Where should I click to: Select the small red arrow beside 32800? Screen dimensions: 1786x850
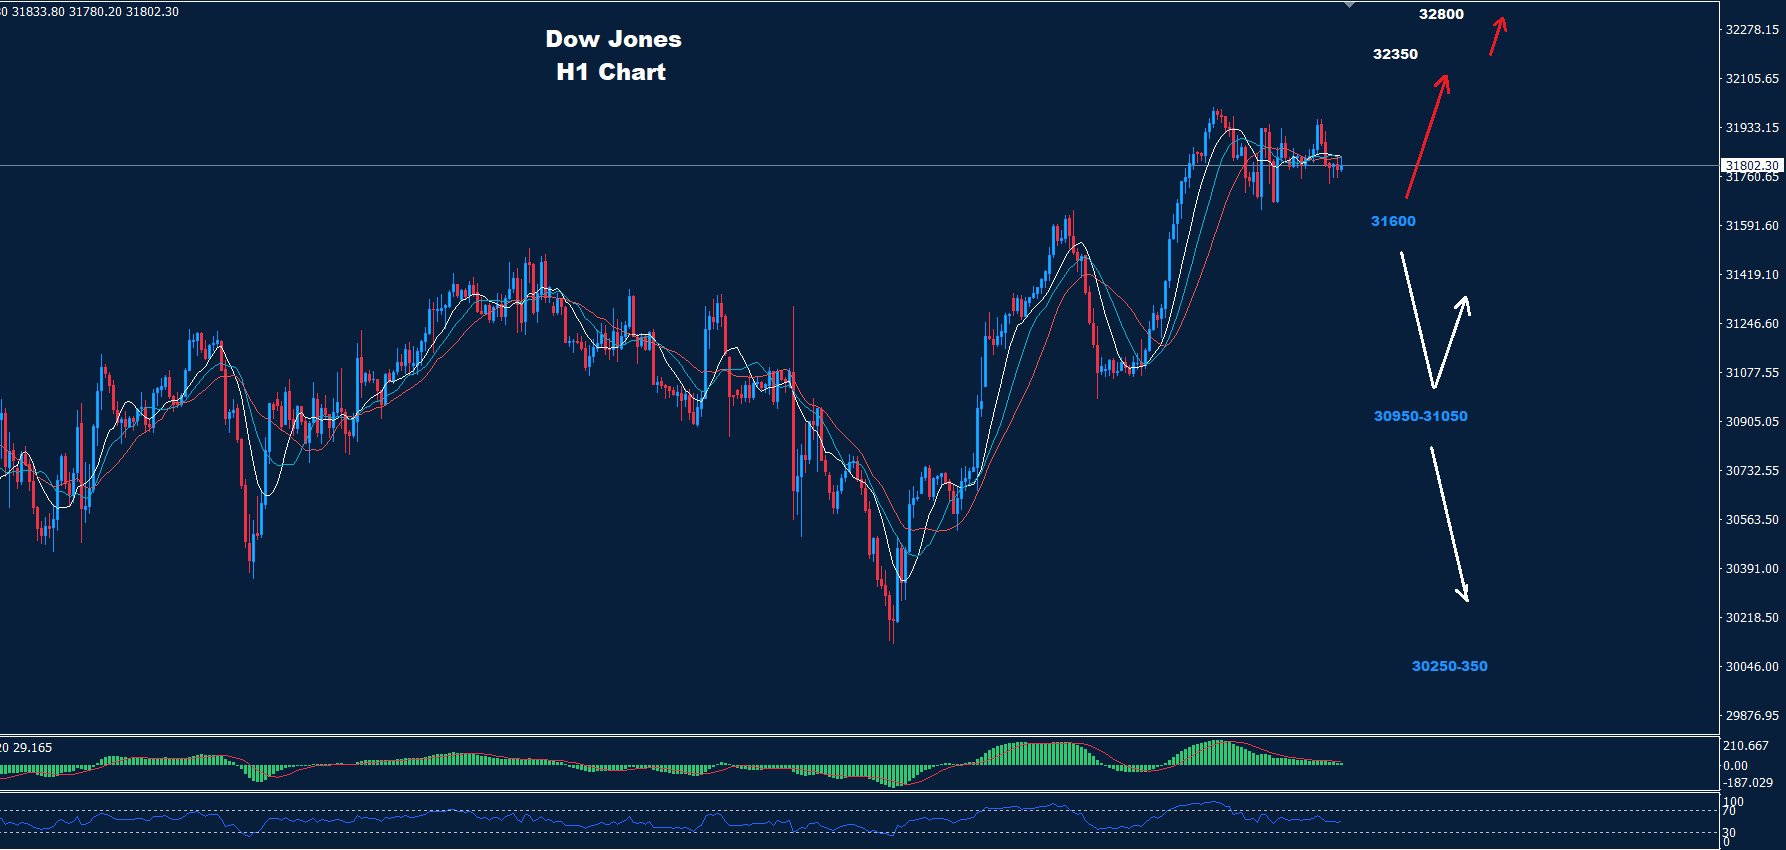click(x=1497, y=36)
